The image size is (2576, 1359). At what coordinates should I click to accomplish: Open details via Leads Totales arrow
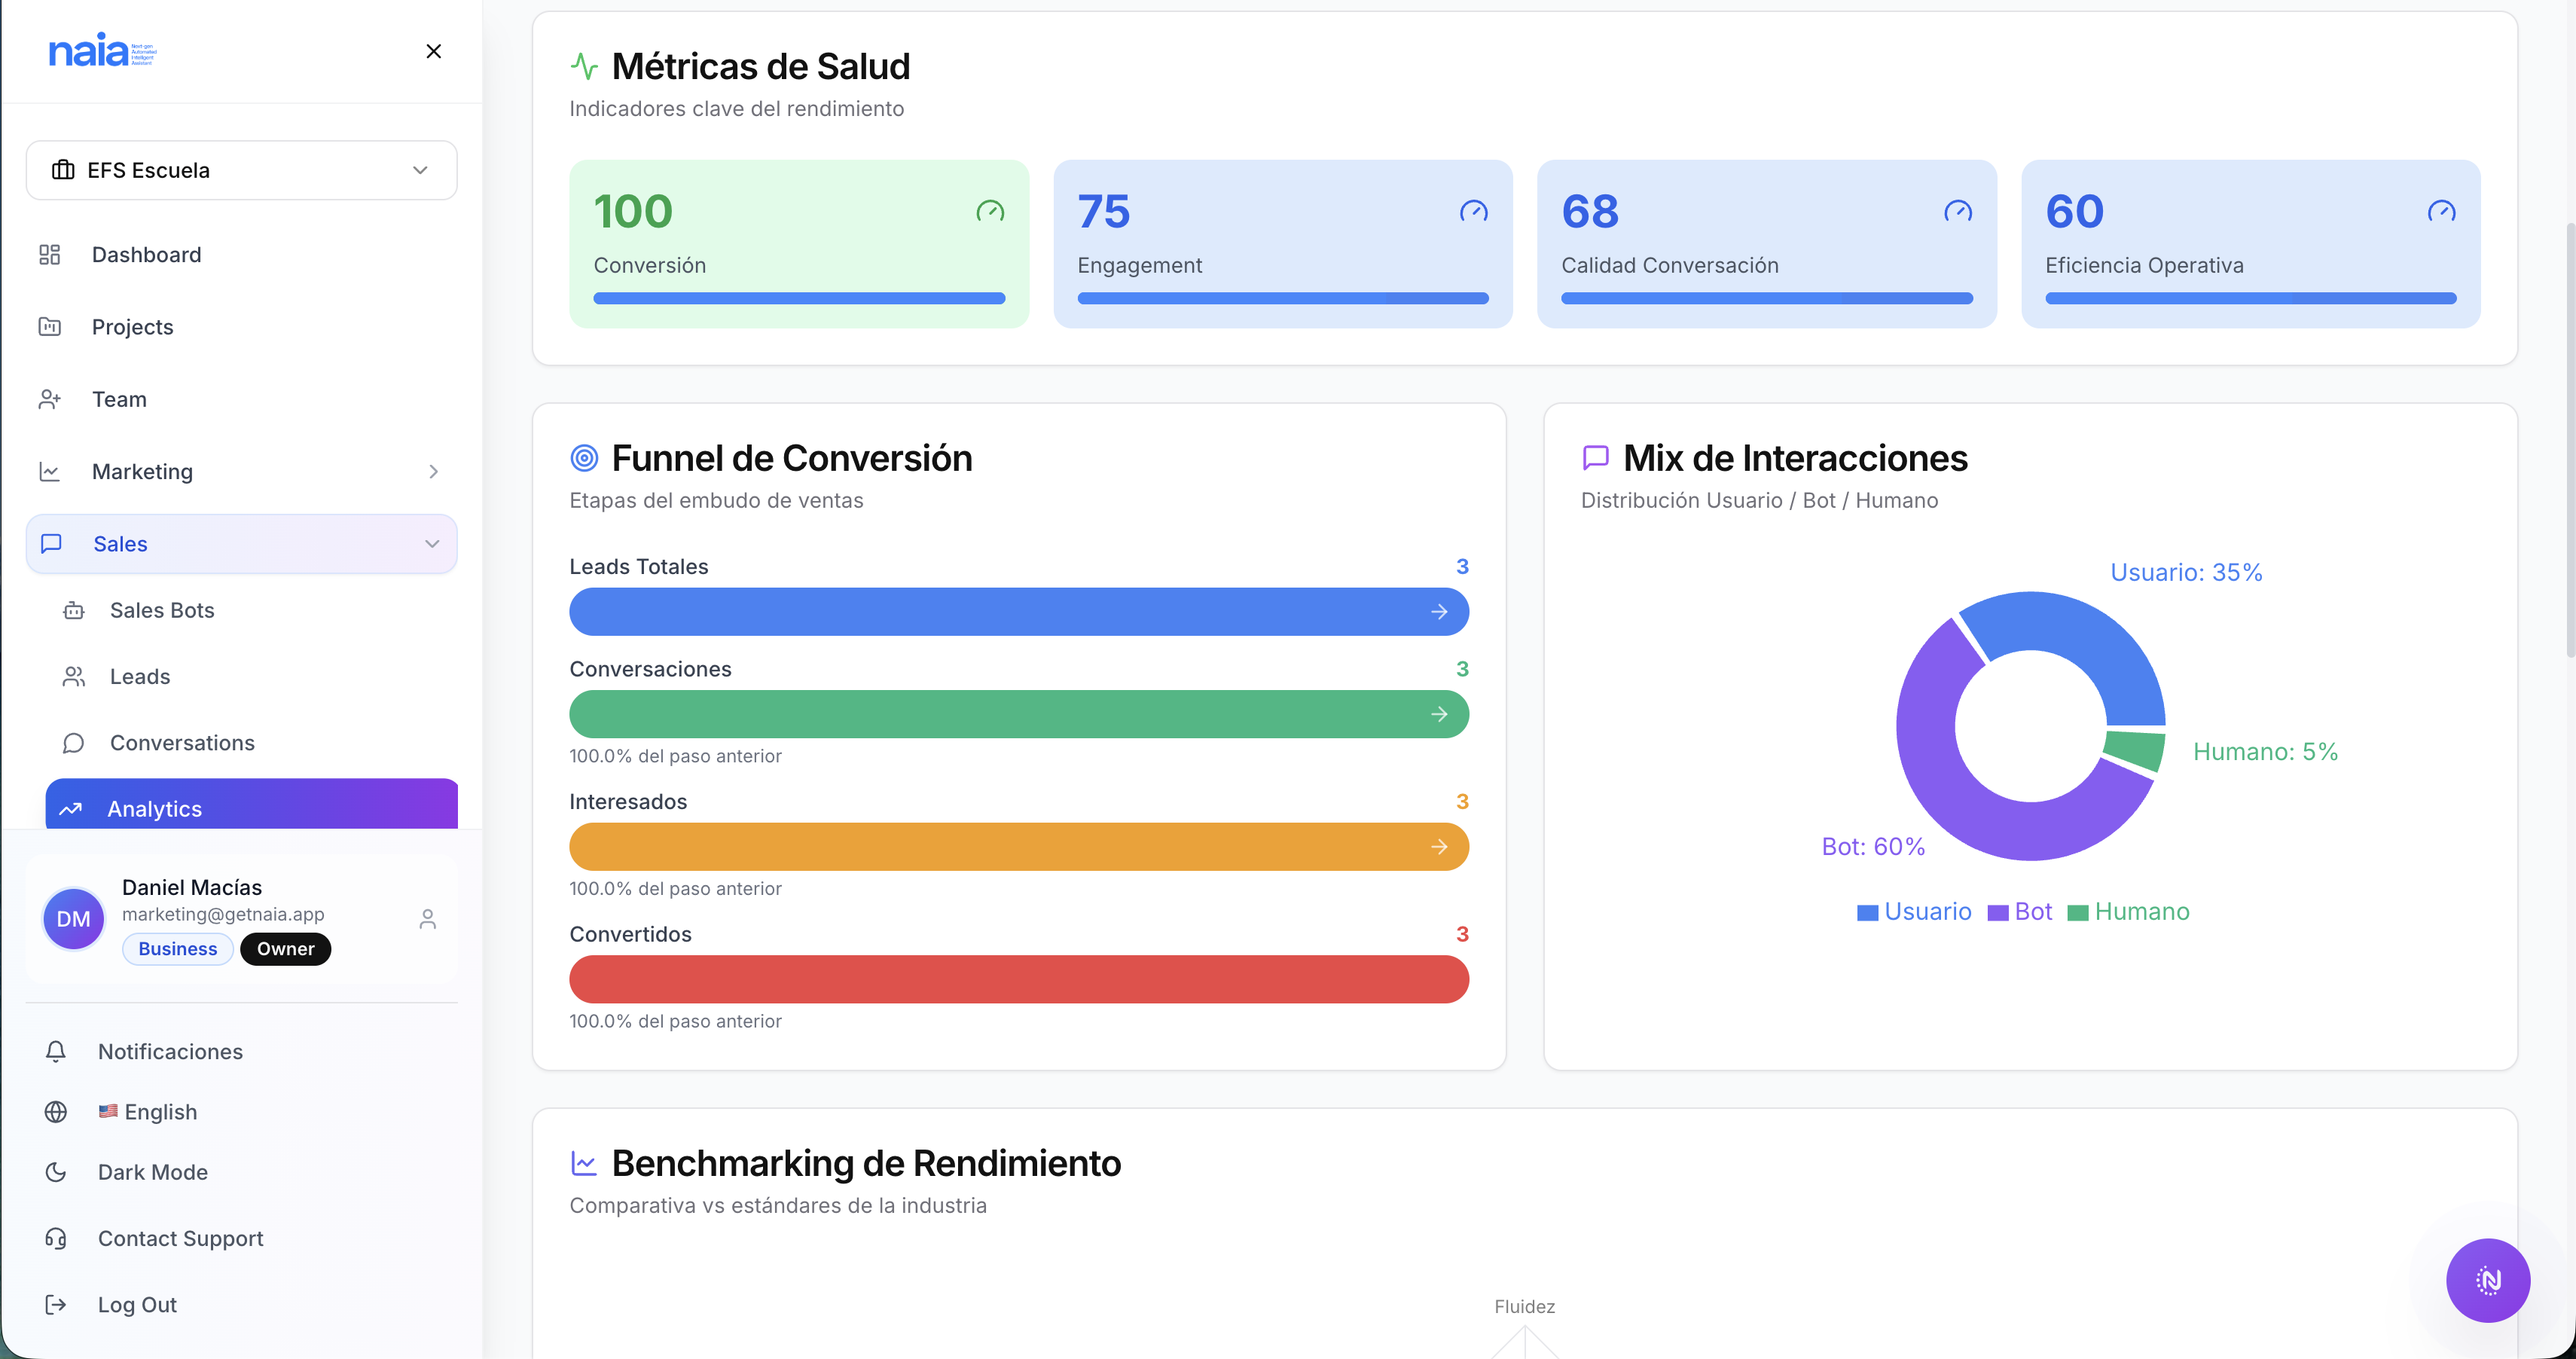[x=1440, y=611]
